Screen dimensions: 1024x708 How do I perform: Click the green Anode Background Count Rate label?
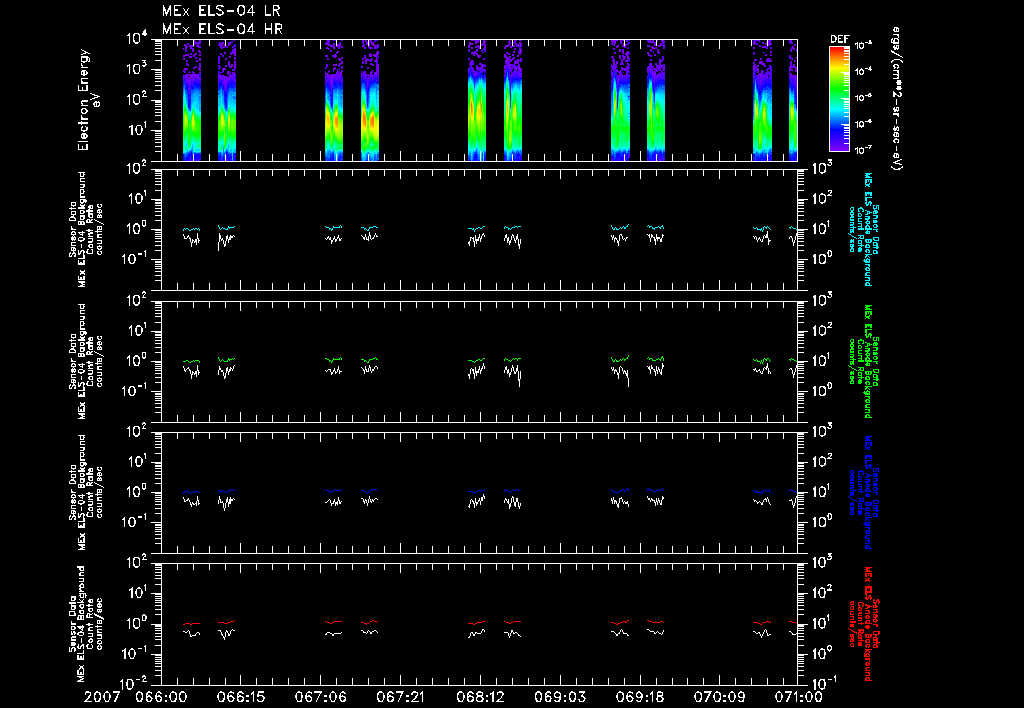click(863, 361)
